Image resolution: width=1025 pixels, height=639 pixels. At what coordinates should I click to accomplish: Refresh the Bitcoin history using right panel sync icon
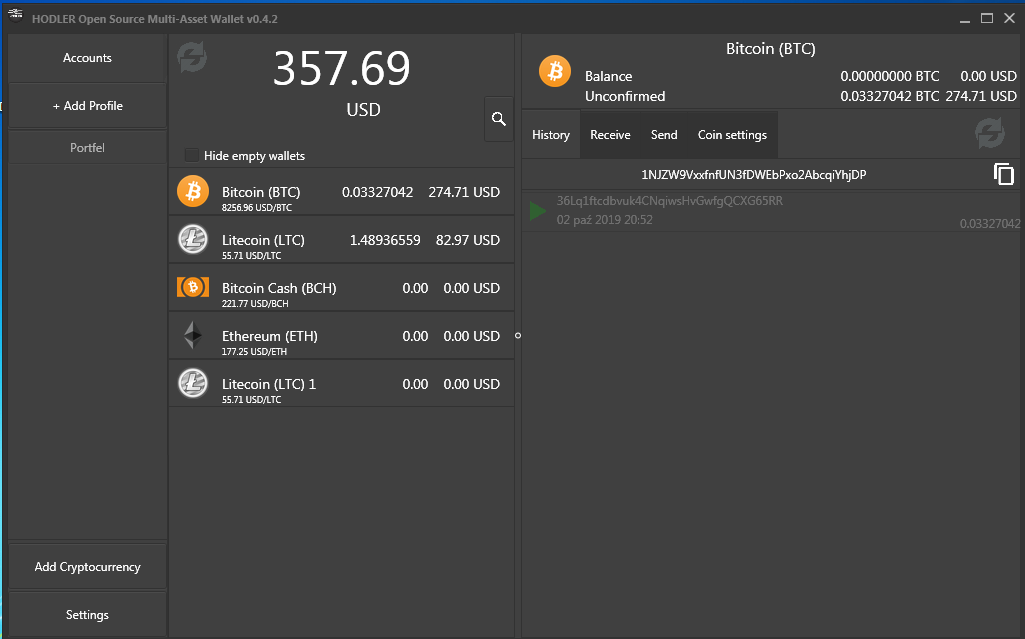click(990, 133)
